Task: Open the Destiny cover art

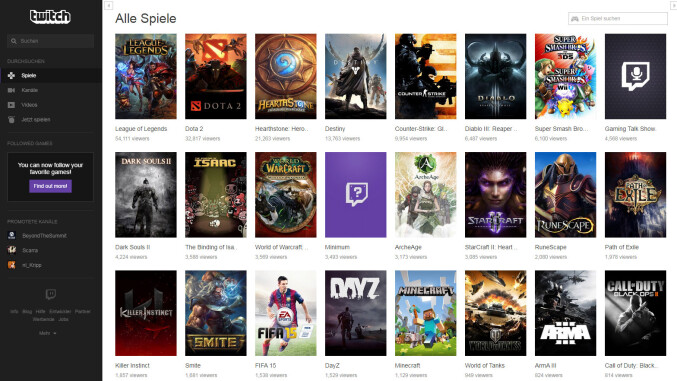Action: pyautogui.click(x=356, y=76)
